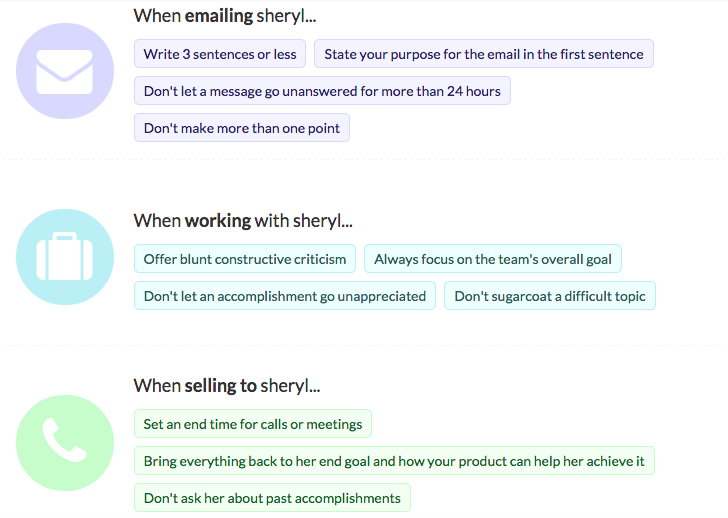Viewport: 728px width, 518px height.
Task: Click the bold word 'emailing' in heading
Action: (x=216, y=16)
